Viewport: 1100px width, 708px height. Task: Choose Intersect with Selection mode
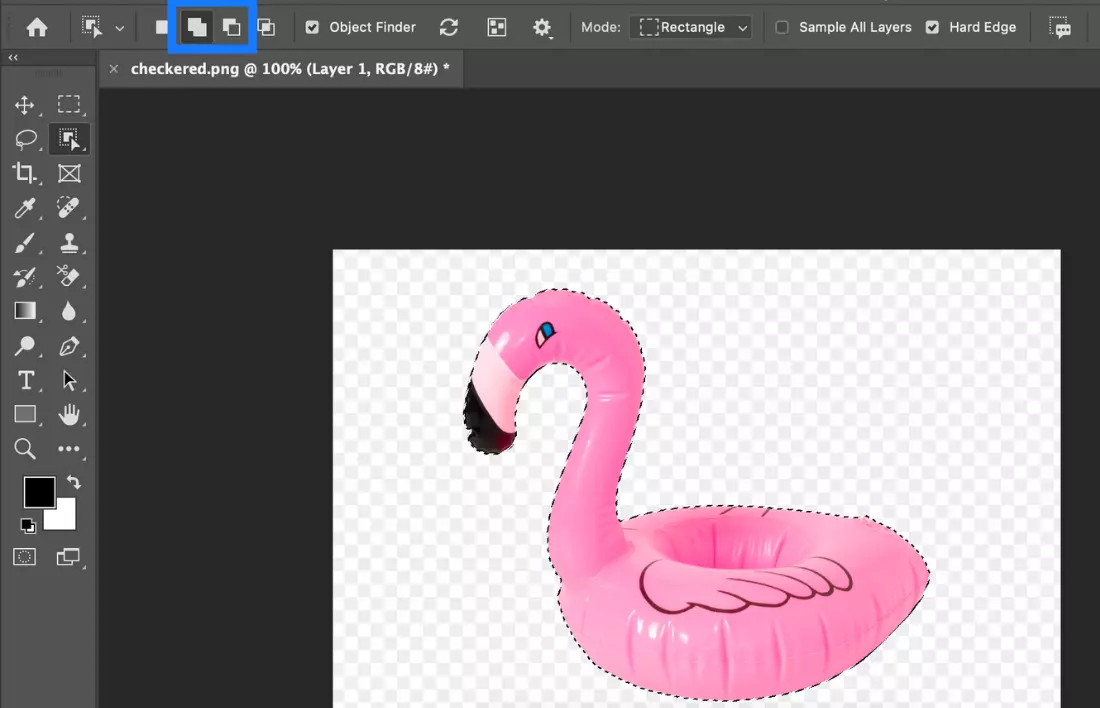(266, 27)
